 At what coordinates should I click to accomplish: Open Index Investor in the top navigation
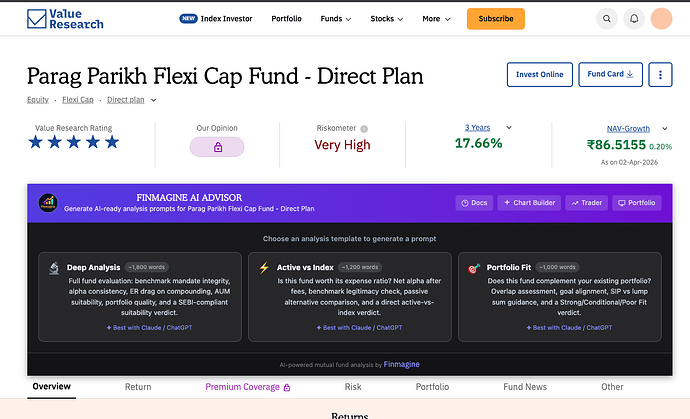(x=226, y=19)
